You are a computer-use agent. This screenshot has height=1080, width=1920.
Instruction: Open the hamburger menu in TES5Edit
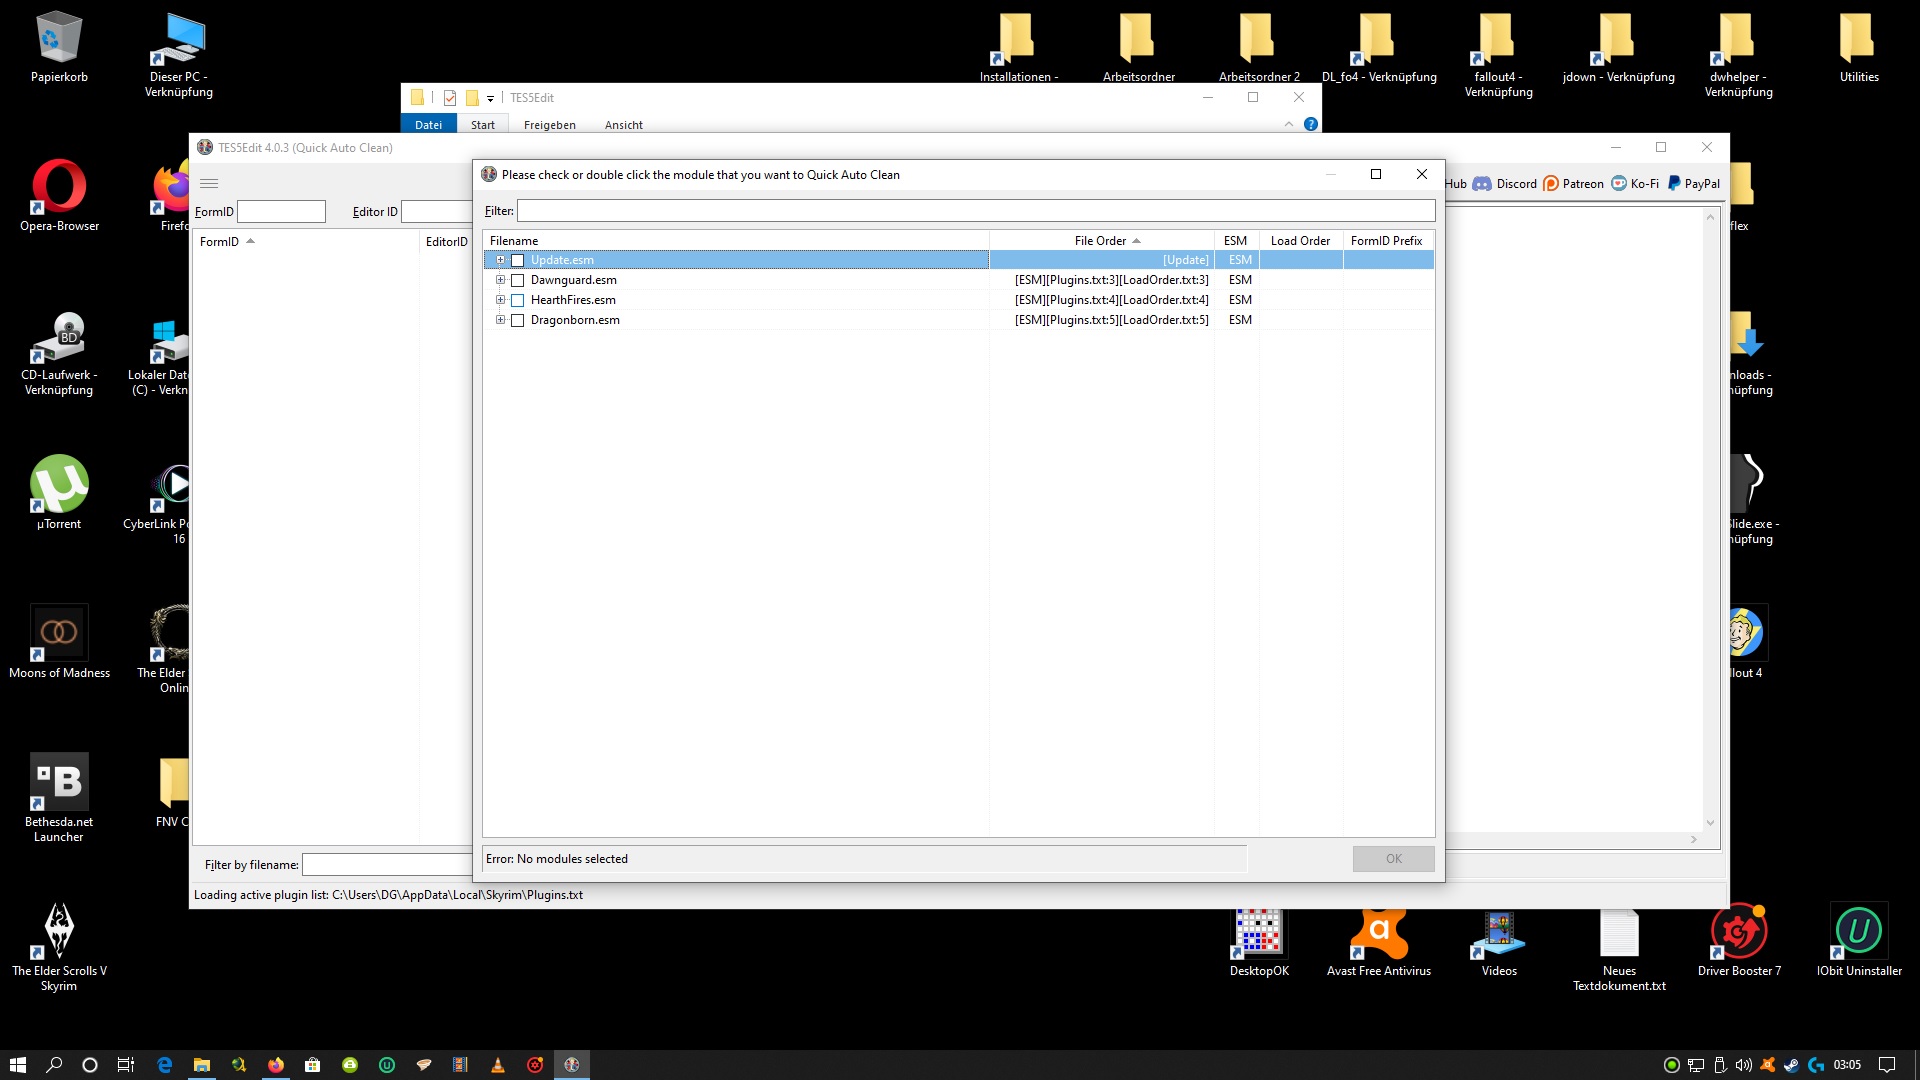[x=209, y=183]
